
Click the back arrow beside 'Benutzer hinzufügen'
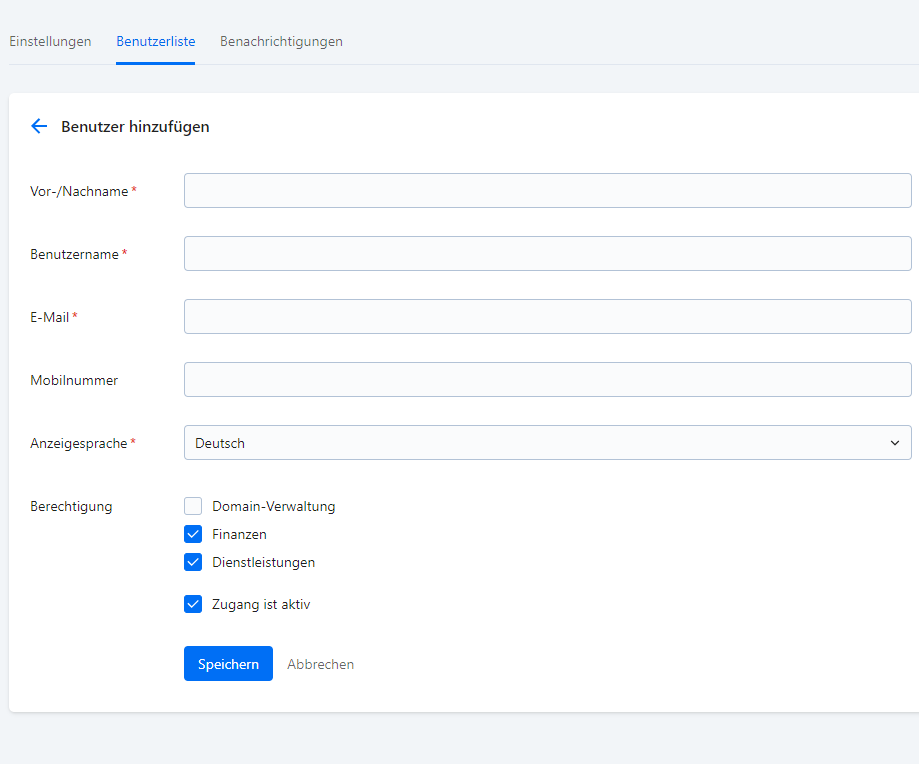[39, 126]
